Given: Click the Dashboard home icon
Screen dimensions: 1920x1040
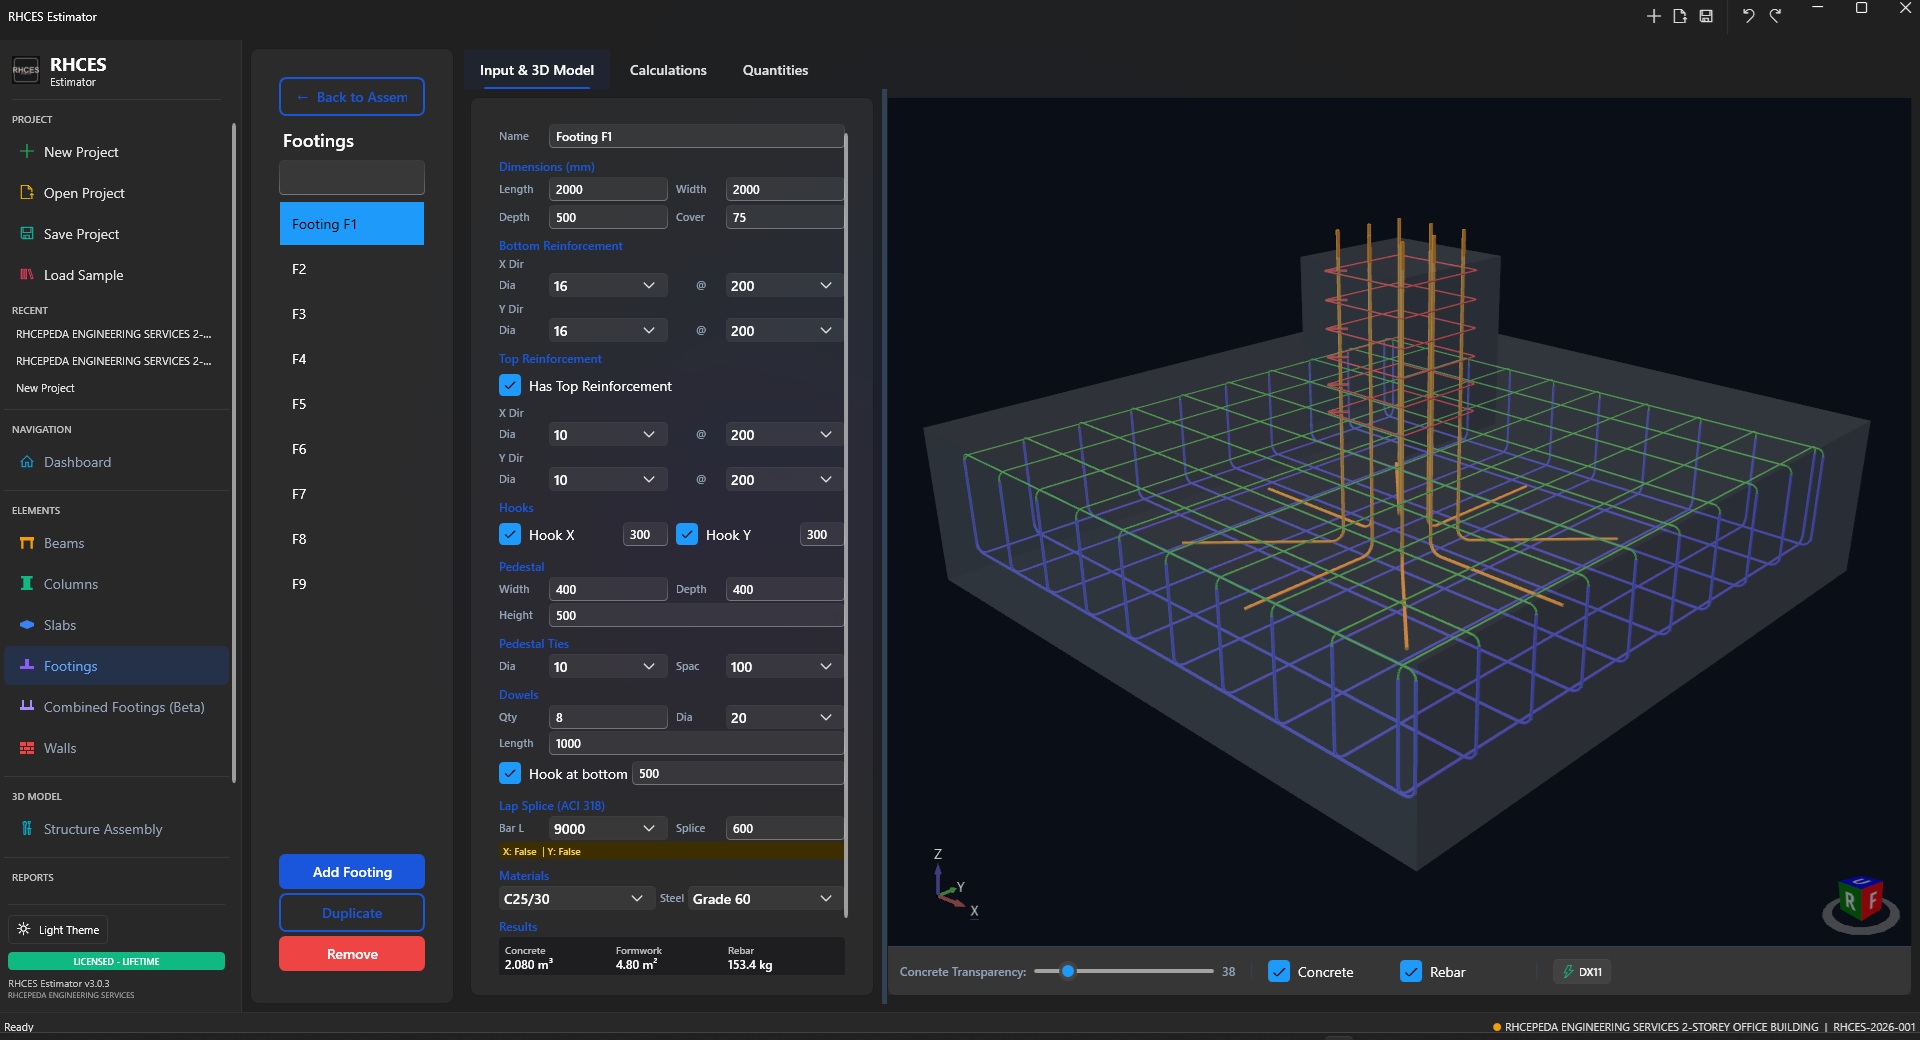Looking at the screenshot, I should (27, 462).
